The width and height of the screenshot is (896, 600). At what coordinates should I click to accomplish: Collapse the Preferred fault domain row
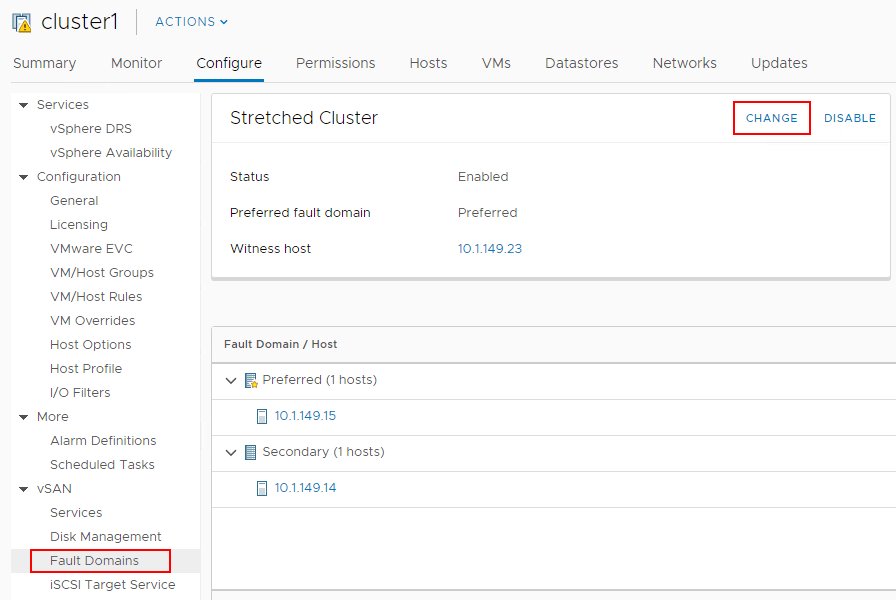(231, 381)
